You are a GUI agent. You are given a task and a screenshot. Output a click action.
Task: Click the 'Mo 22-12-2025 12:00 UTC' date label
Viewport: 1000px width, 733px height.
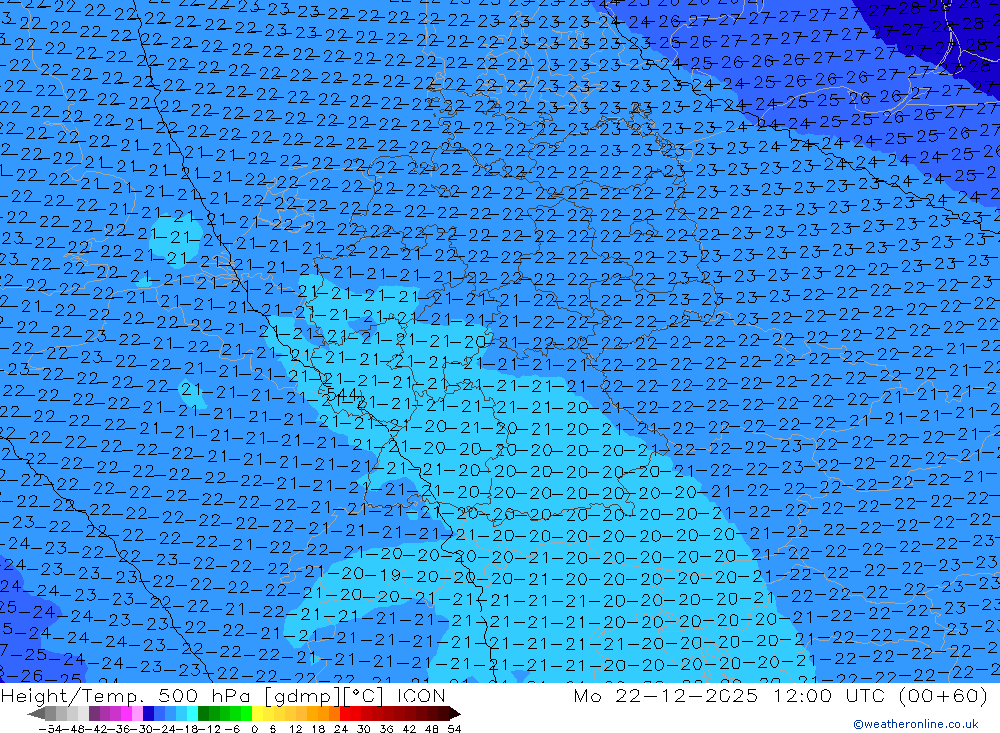[x=732, y=695]
